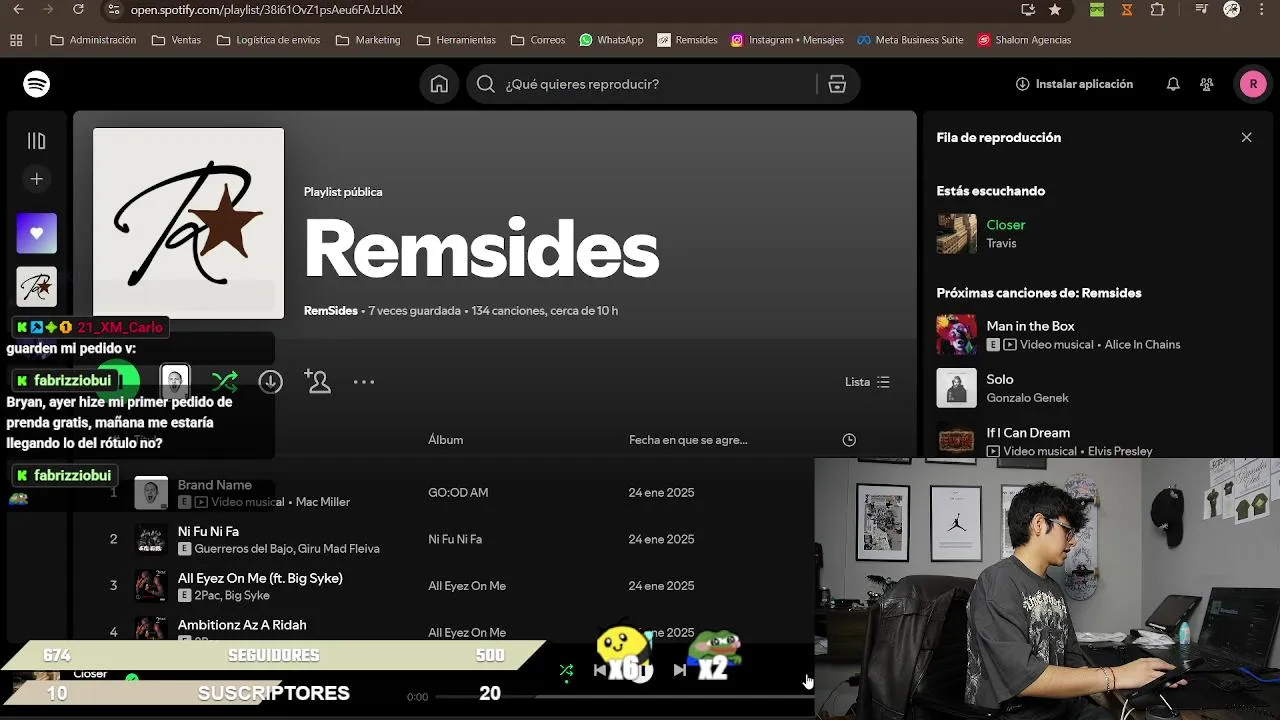Open the Correos bookmarks folder

[538, 40]
